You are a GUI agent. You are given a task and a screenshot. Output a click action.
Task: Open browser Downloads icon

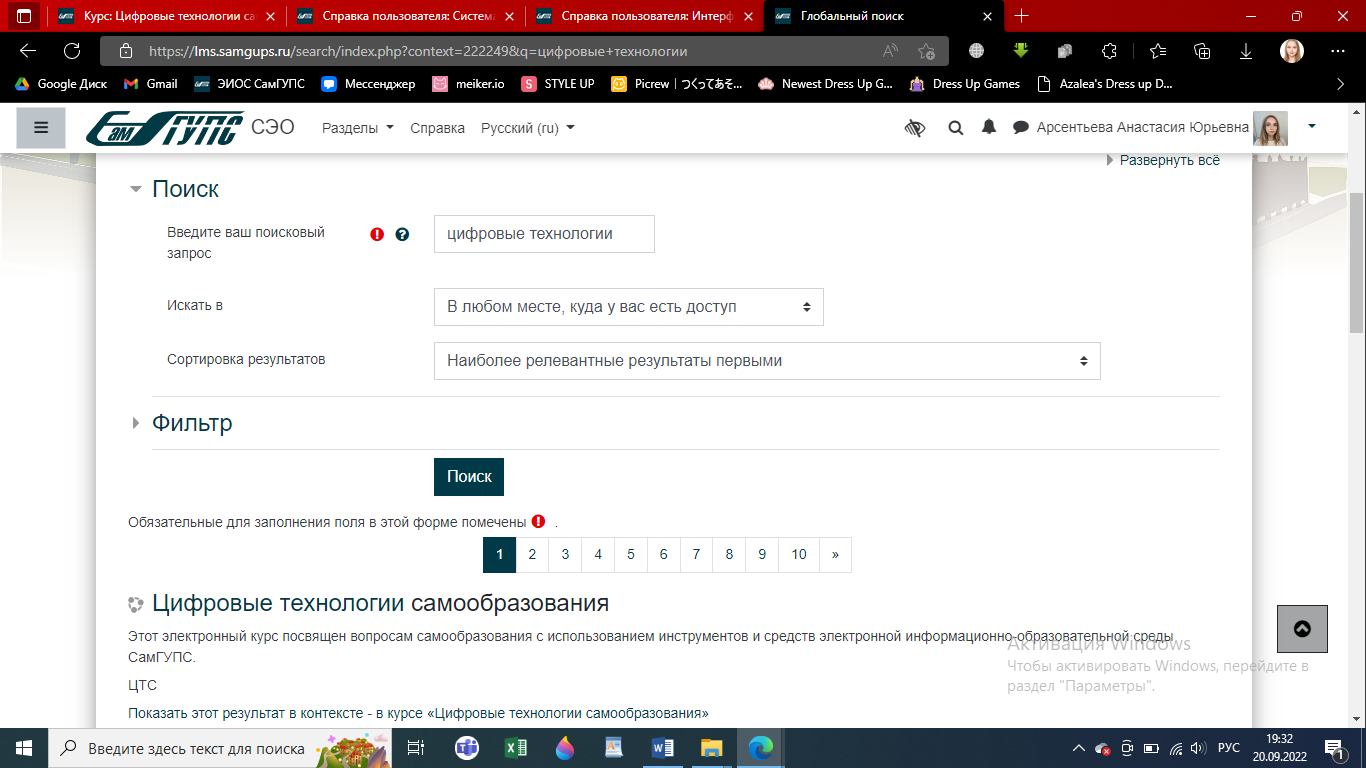click(1246, 51)
